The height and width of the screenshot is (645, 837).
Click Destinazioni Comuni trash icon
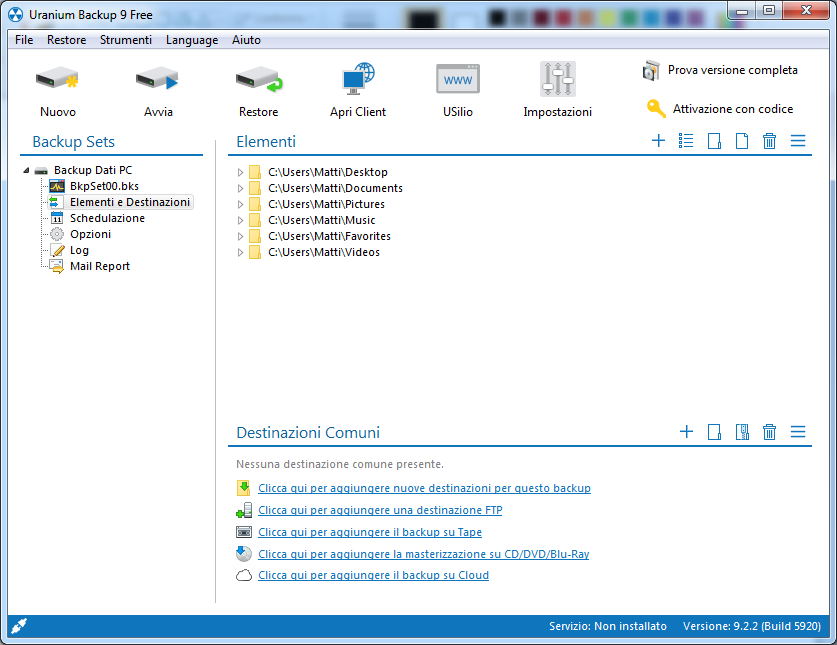pos(769,431)
